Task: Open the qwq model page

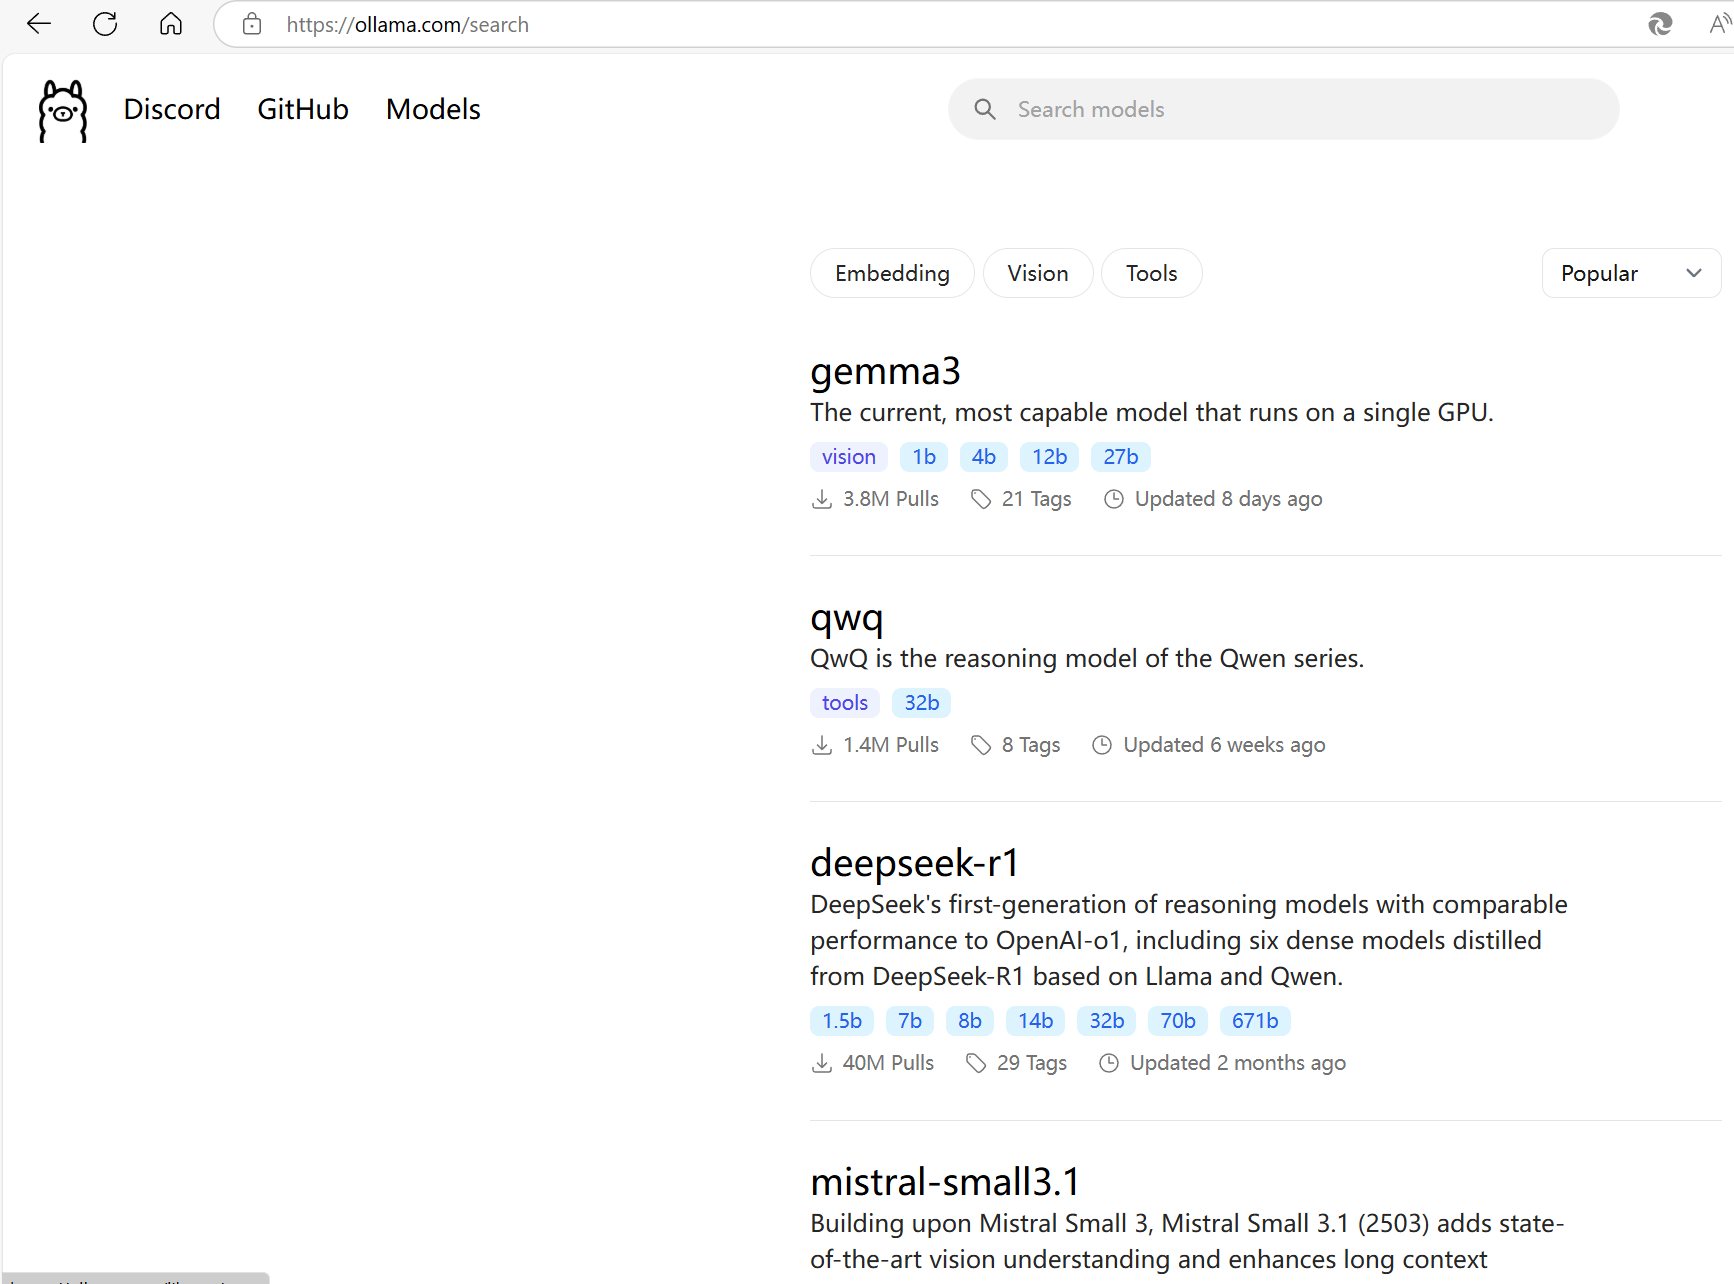Action: click(x=846, y=618)
